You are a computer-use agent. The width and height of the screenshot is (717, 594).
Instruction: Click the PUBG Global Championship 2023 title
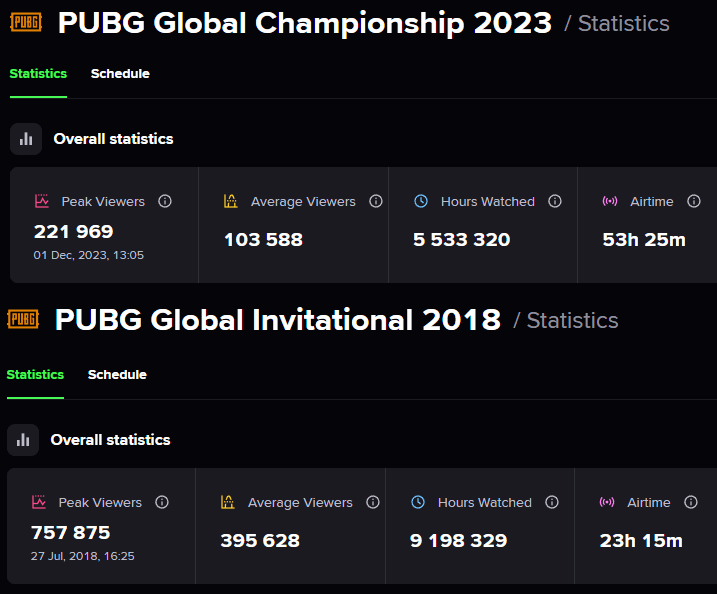click(304, 23)
